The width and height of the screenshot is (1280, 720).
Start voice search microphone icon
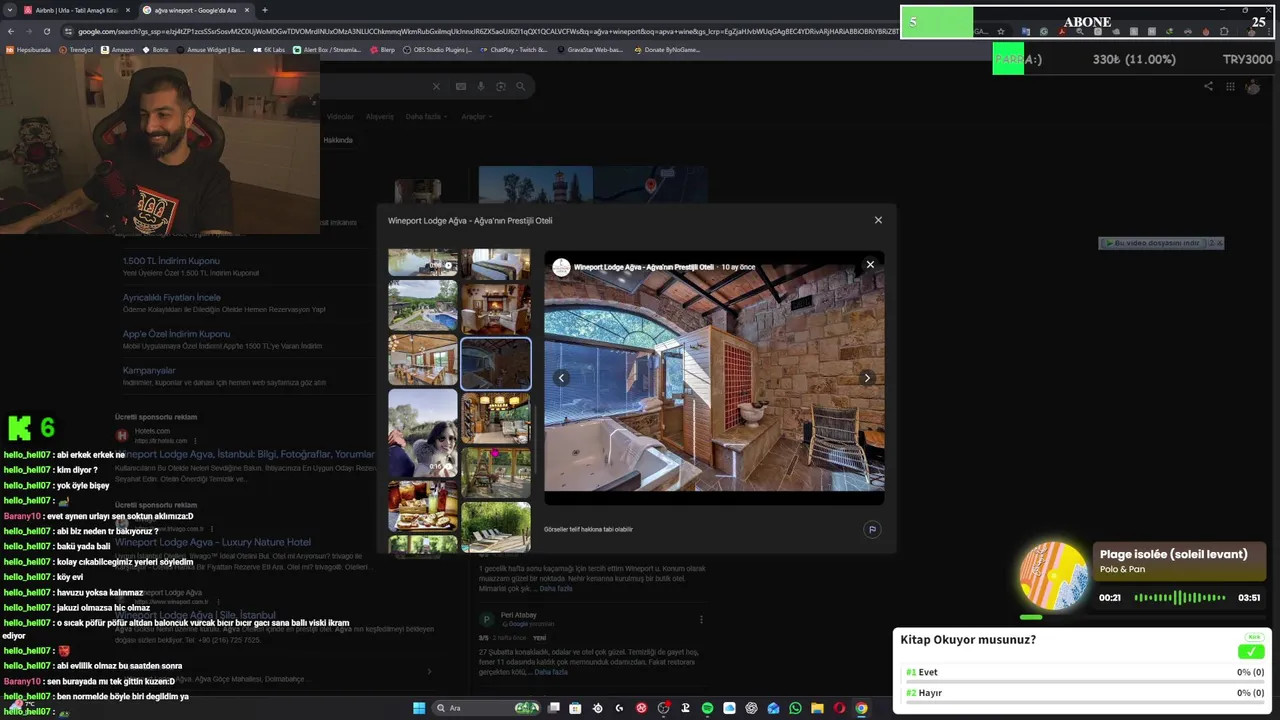click(x=481, y=87)
